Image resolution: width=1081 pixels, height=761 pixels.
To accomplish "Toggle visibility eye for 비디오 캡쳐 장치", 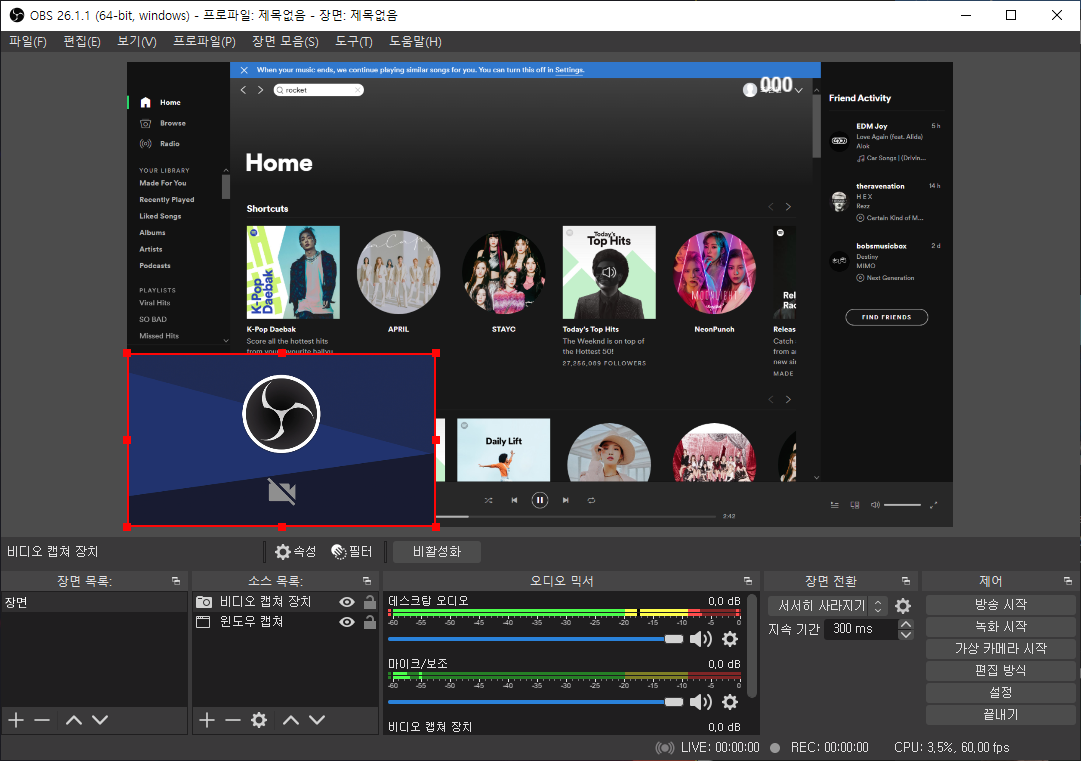I will click(347, 602).
